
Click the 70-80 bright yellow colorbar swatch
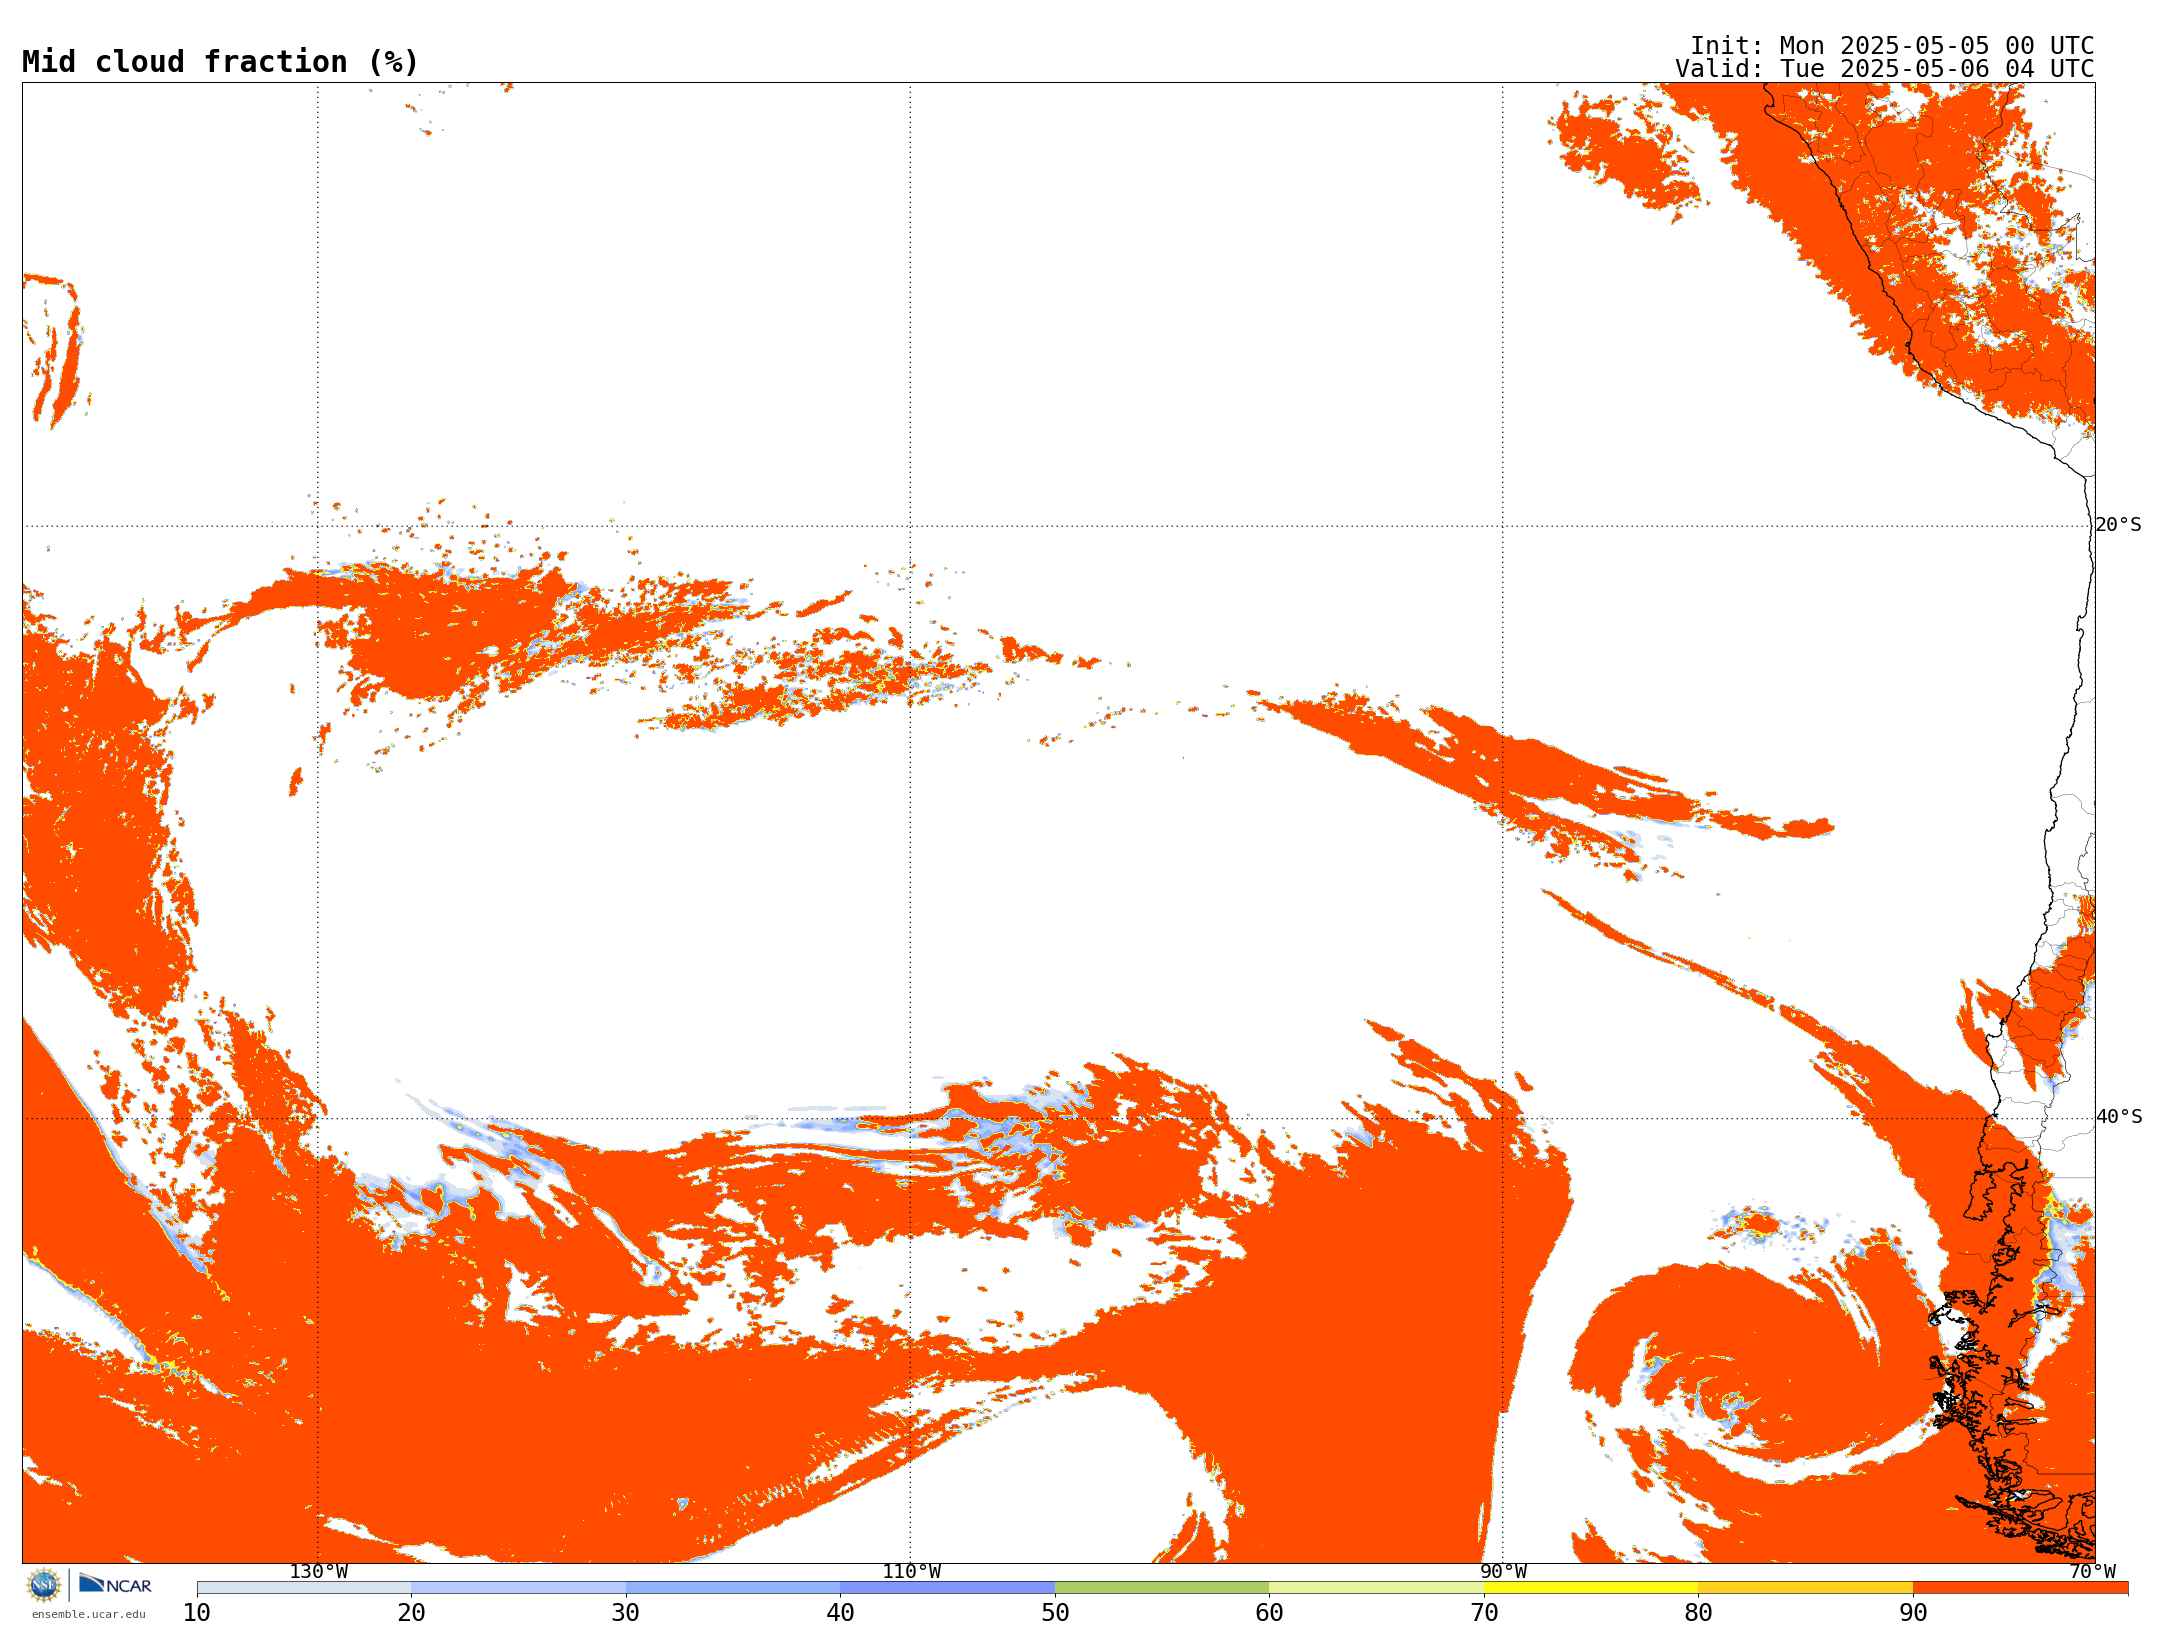[1591, 1588]
